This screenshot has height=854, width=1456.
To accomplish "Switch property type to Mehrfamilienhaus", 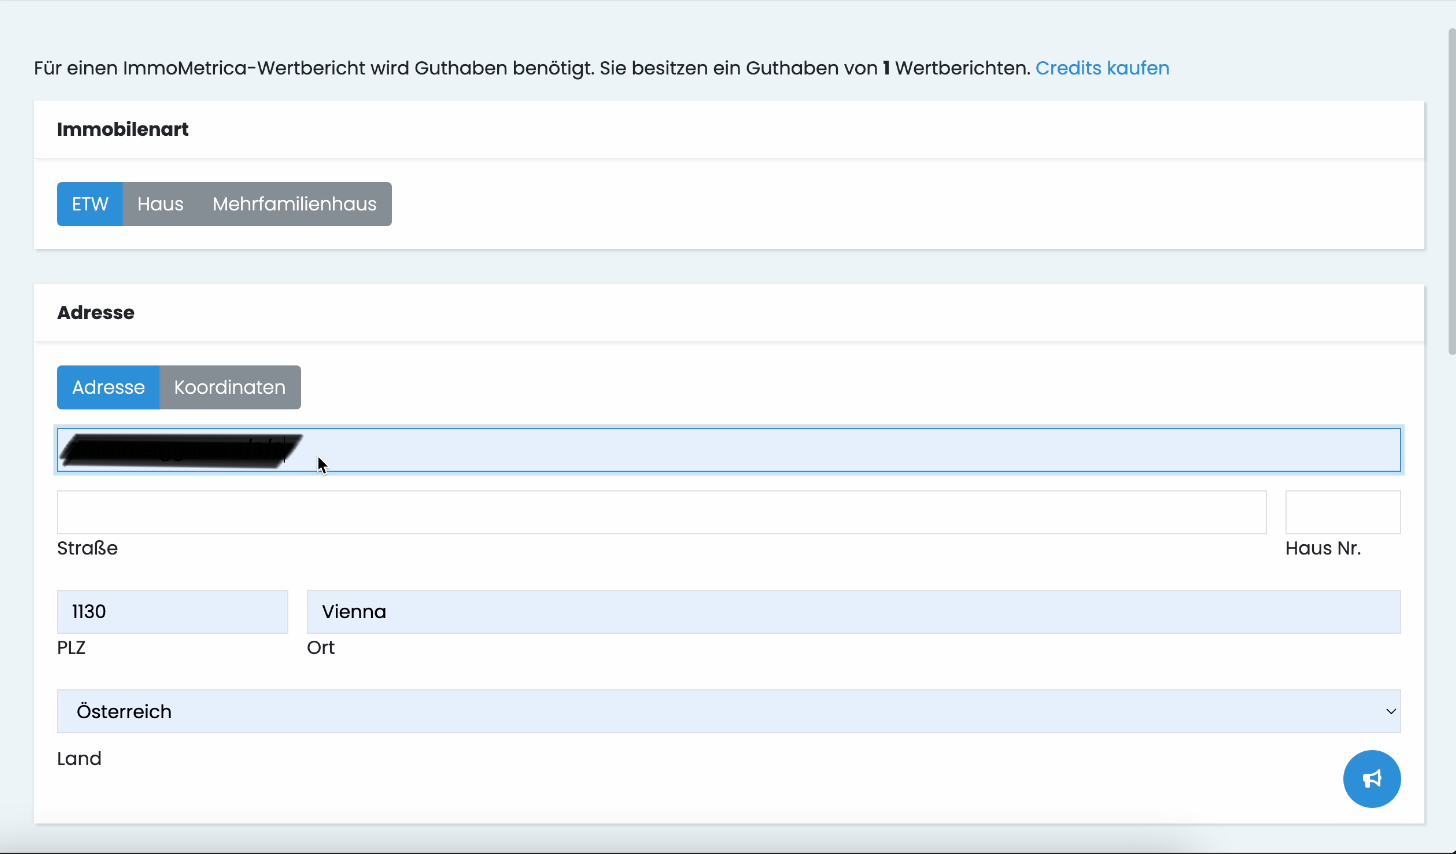I will tap(294, 204).
